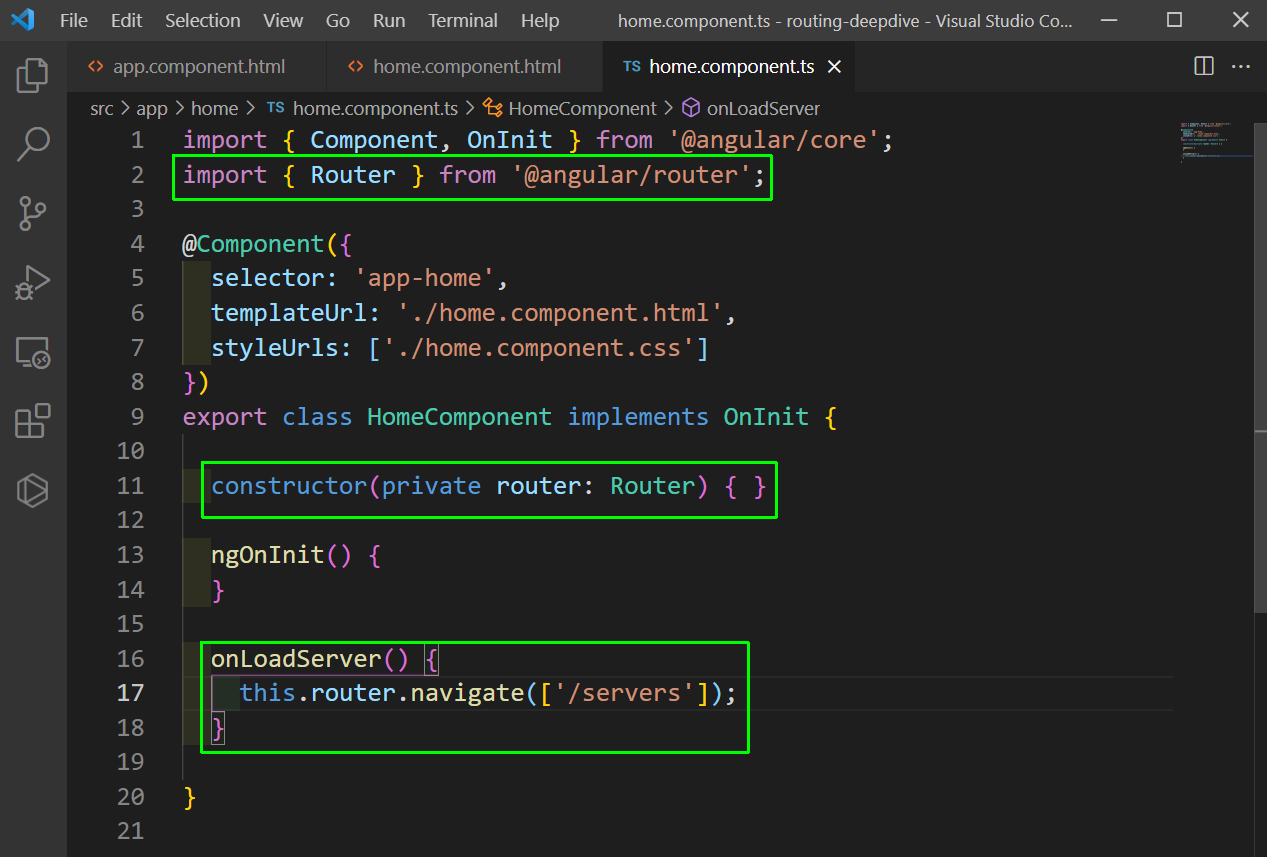Open Extensions view

pos(33,421)
